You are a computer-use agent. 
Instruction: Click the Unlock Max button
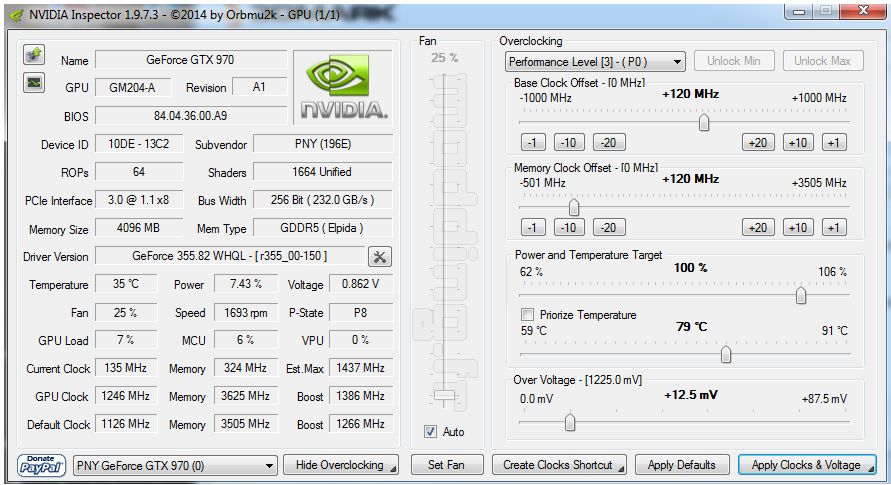point(822,61)
